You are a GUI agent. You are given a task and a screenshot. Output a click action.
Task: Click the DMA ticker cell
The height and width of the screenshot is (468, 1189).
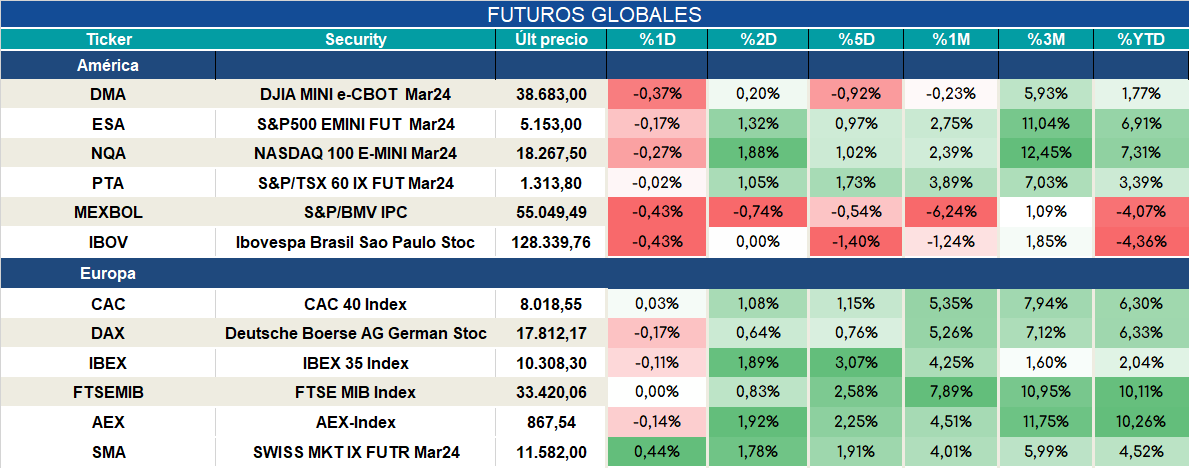[108, 94]
